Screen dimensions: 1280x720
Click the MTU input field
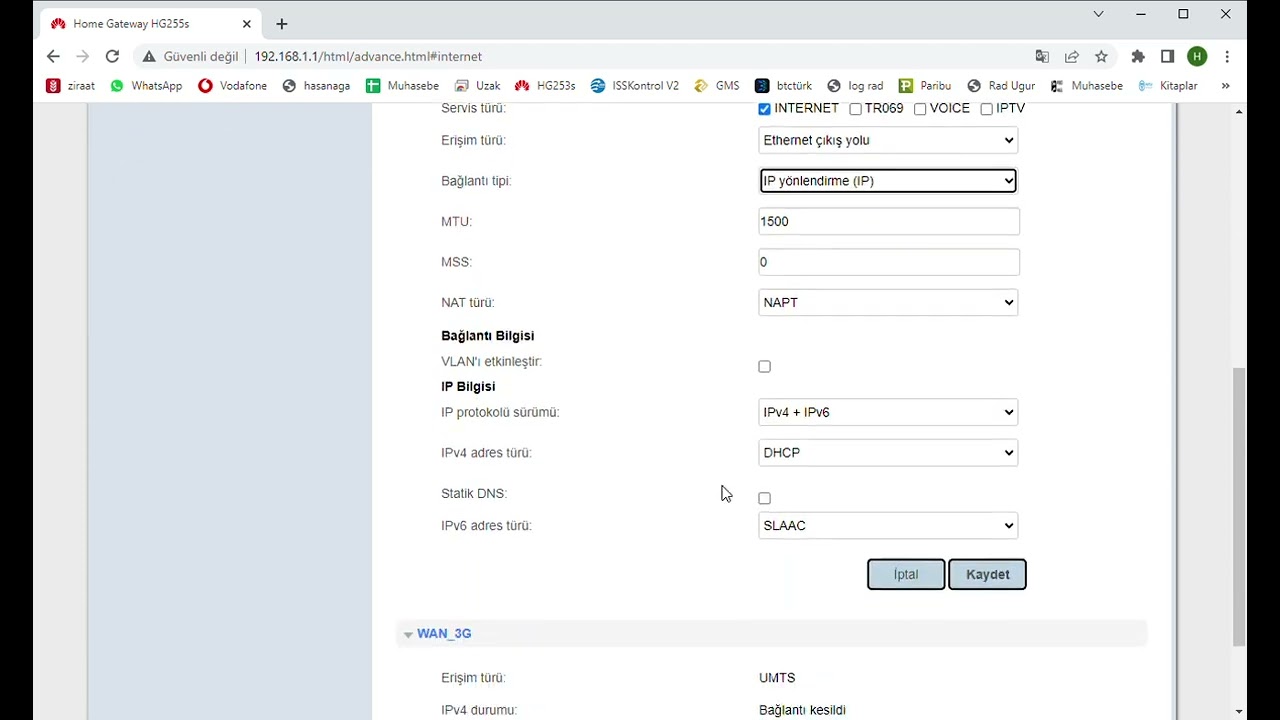889,221
